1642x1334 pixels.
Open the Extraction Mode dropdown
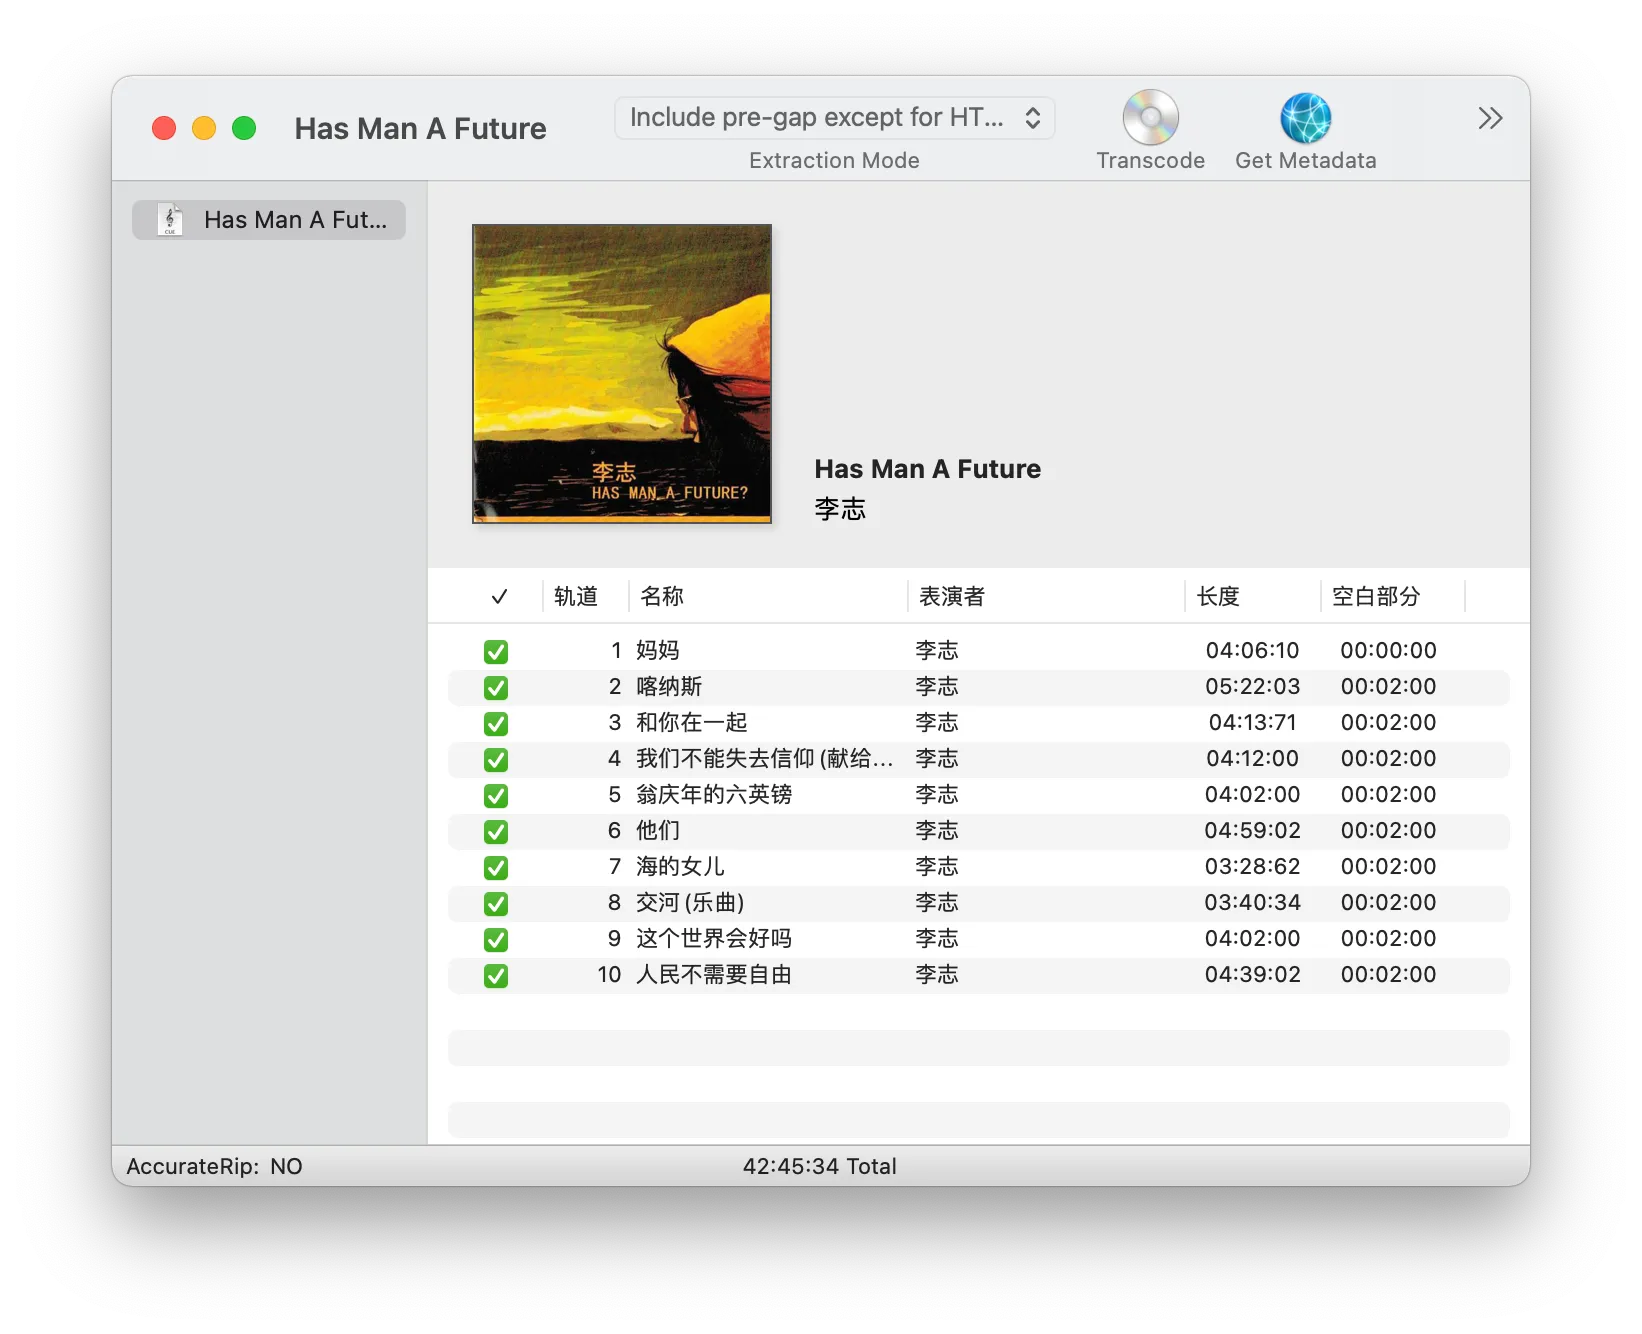tap(834, 118)
